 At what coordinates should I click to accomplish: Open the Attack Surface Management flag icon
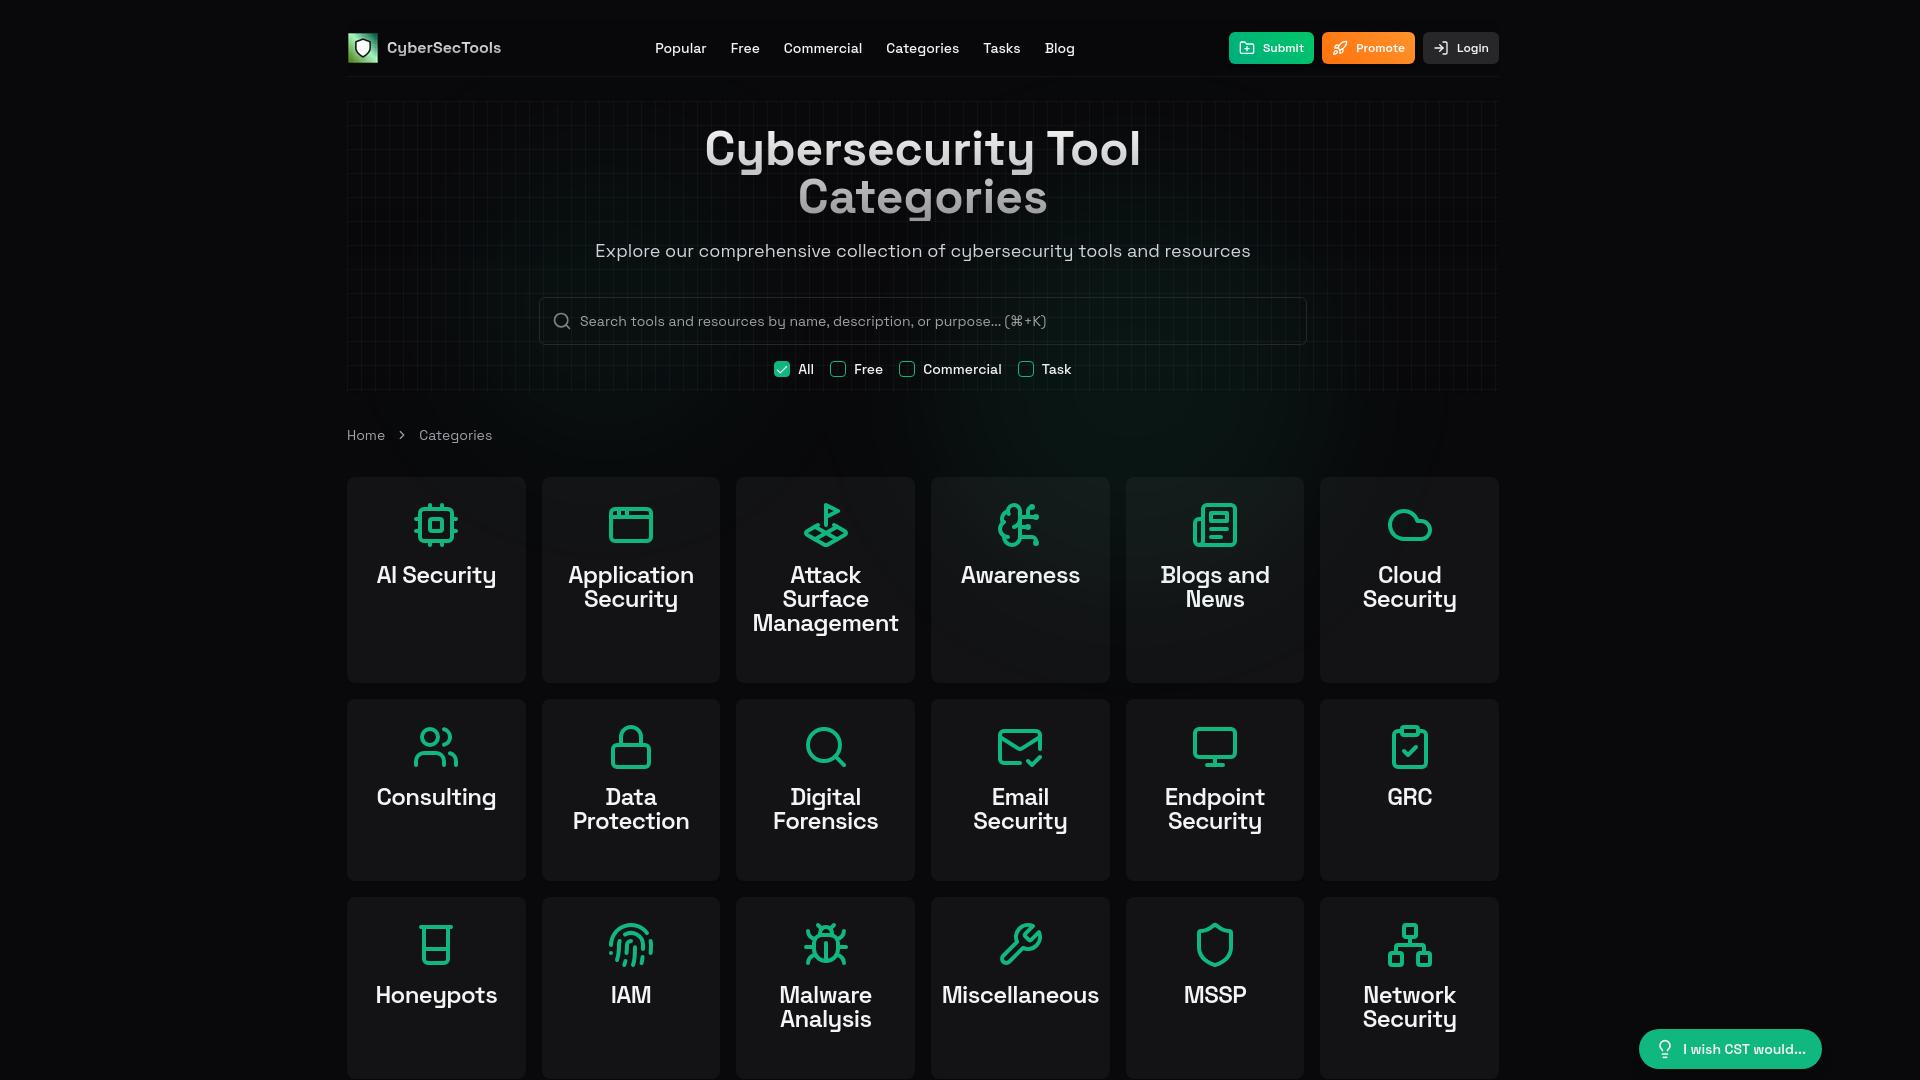click(825, 525)
